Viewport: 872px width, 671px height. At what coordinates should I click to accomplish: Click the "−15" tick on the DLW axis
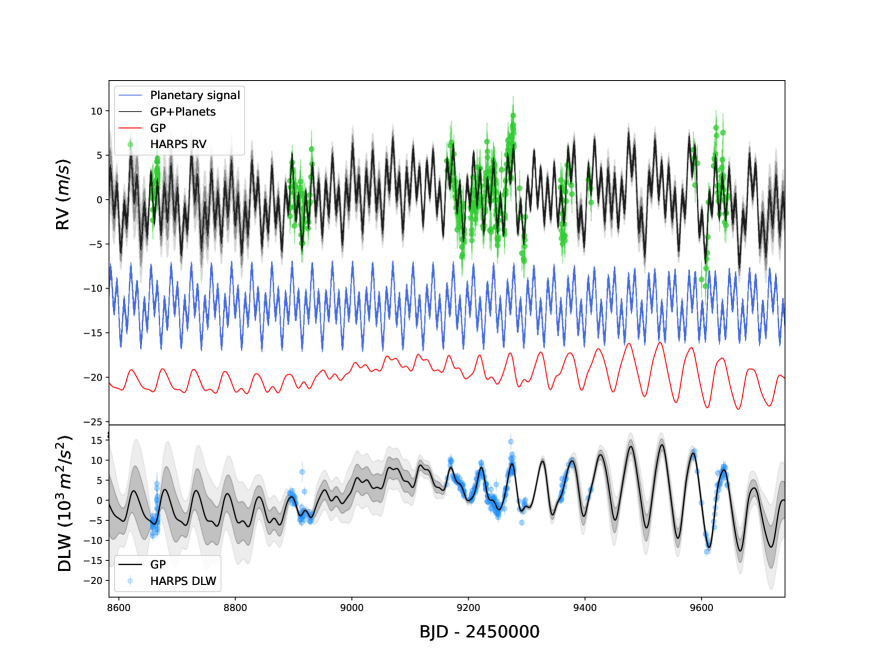[93, 561]
